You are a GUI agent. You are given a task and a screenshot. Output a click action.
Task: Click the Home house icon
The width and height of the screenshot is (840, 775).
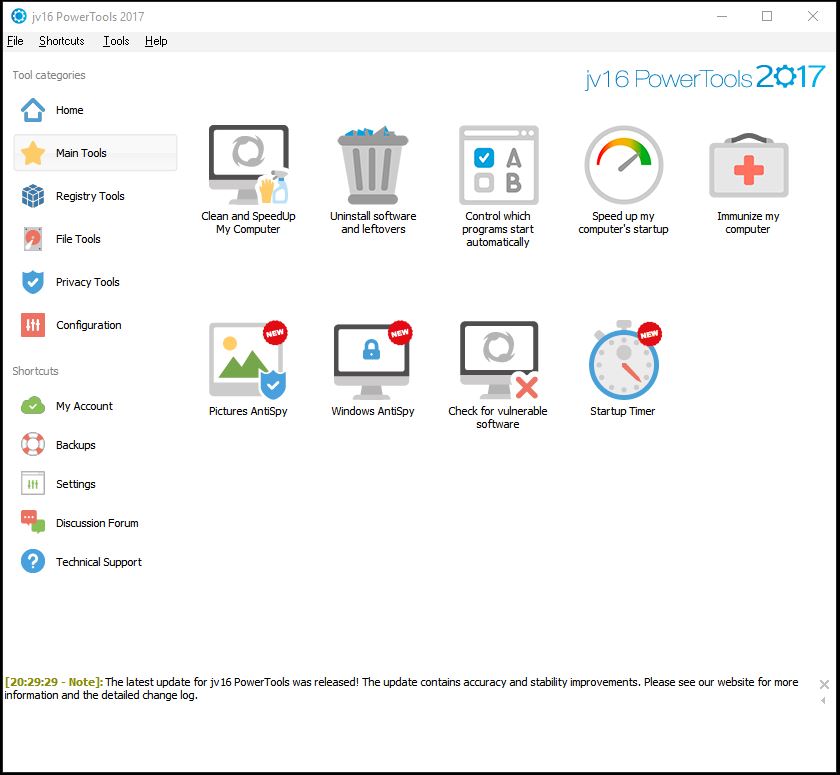point(33,110)
